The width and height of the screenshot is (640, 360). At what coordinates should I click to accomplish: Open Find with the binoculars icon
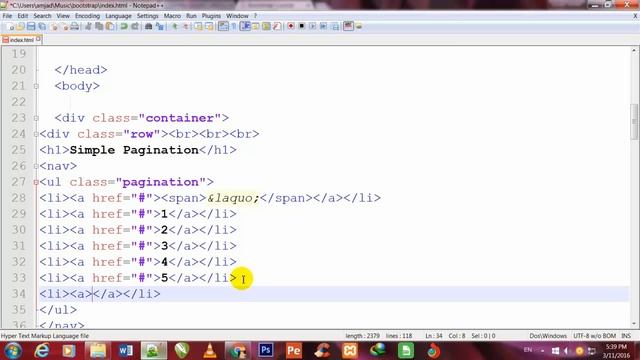click(149, 27)
